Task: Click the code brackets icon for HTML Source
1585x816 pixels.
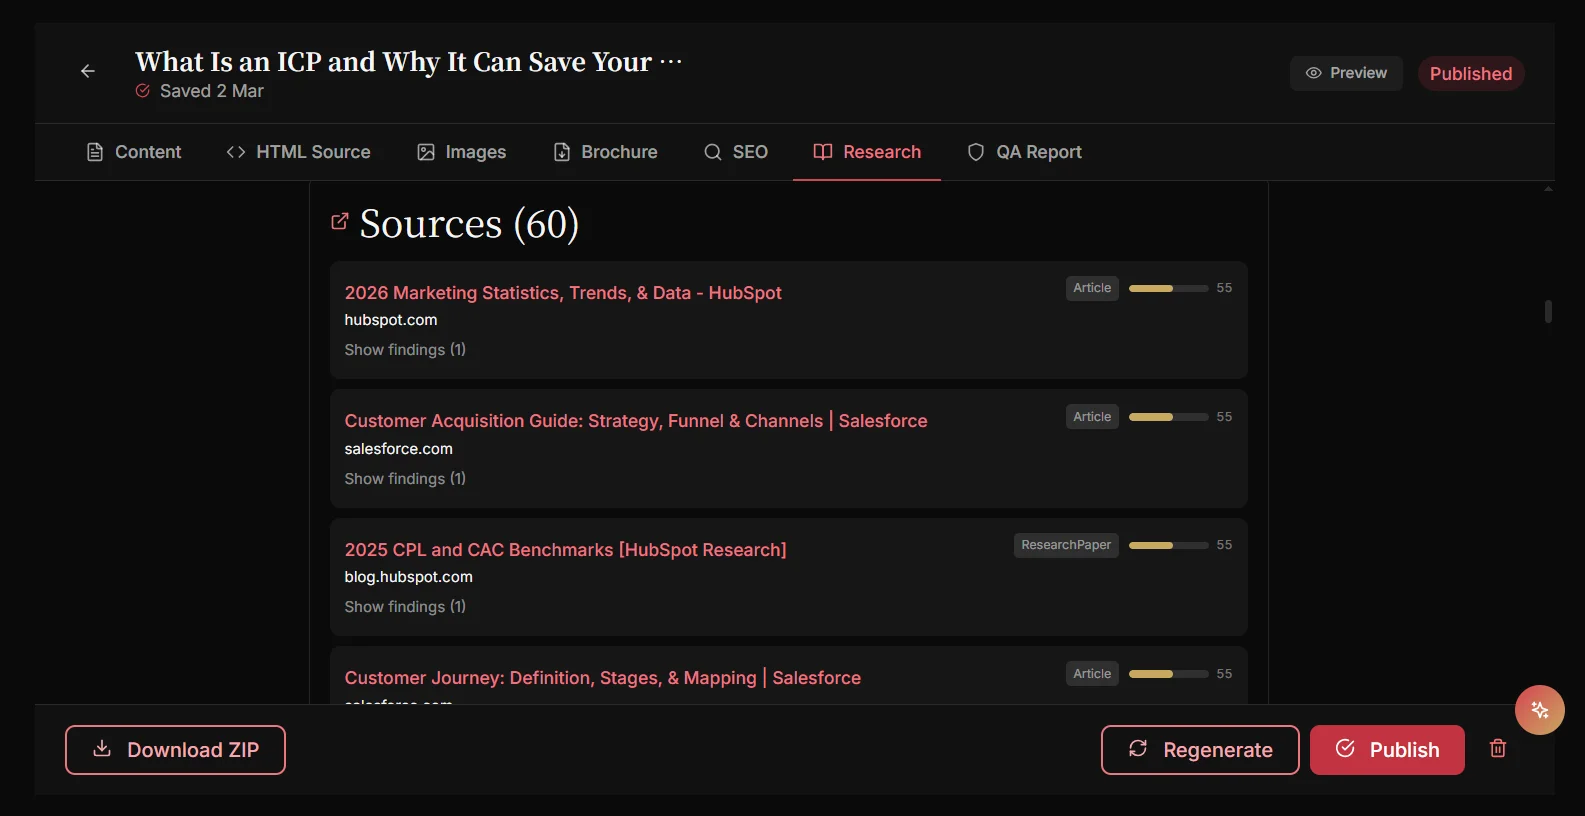Action: click(x=236, y=152)
